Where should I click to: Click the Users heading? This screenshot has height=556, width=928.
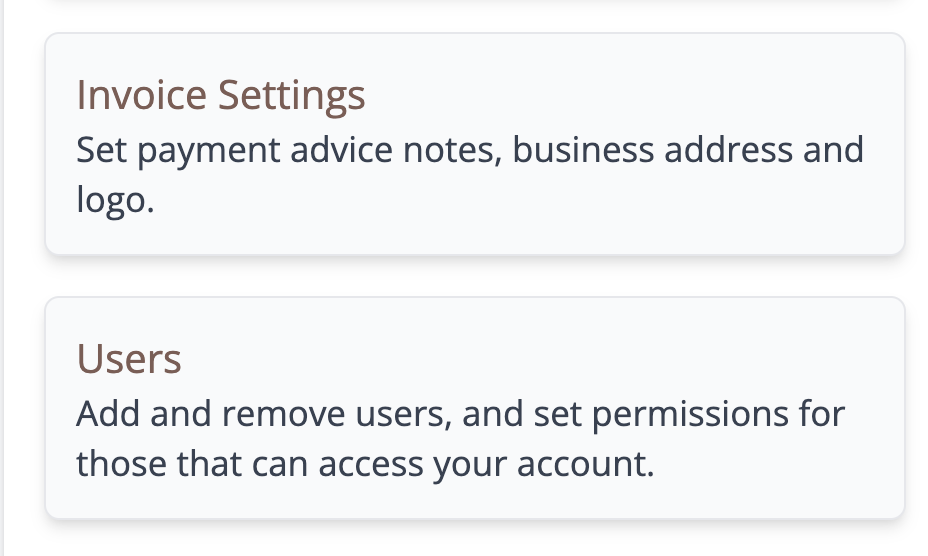click(x=129, y=359)
